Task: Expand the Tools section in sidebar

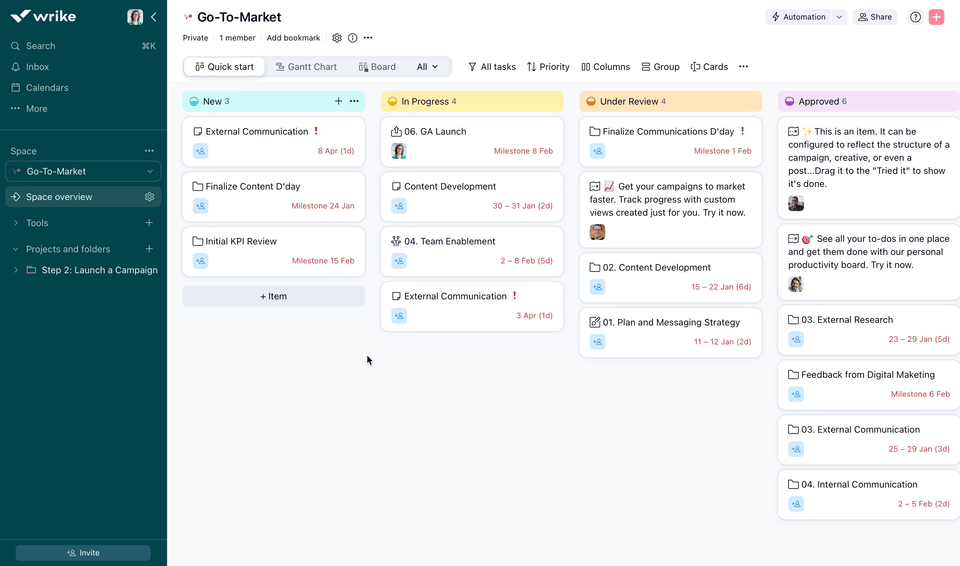Action: click(16, 223)
